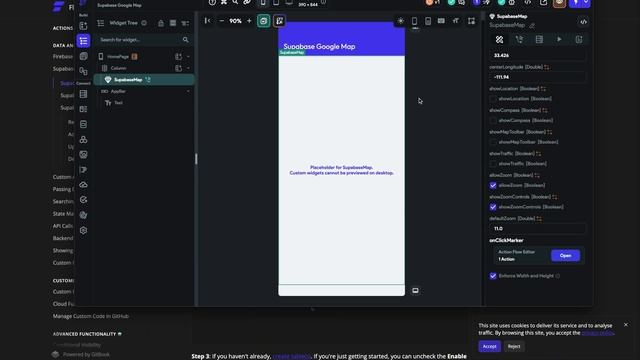Open variable binding for showMapToolbar
This screenshot has height=360, width=640.
(550, 132)
